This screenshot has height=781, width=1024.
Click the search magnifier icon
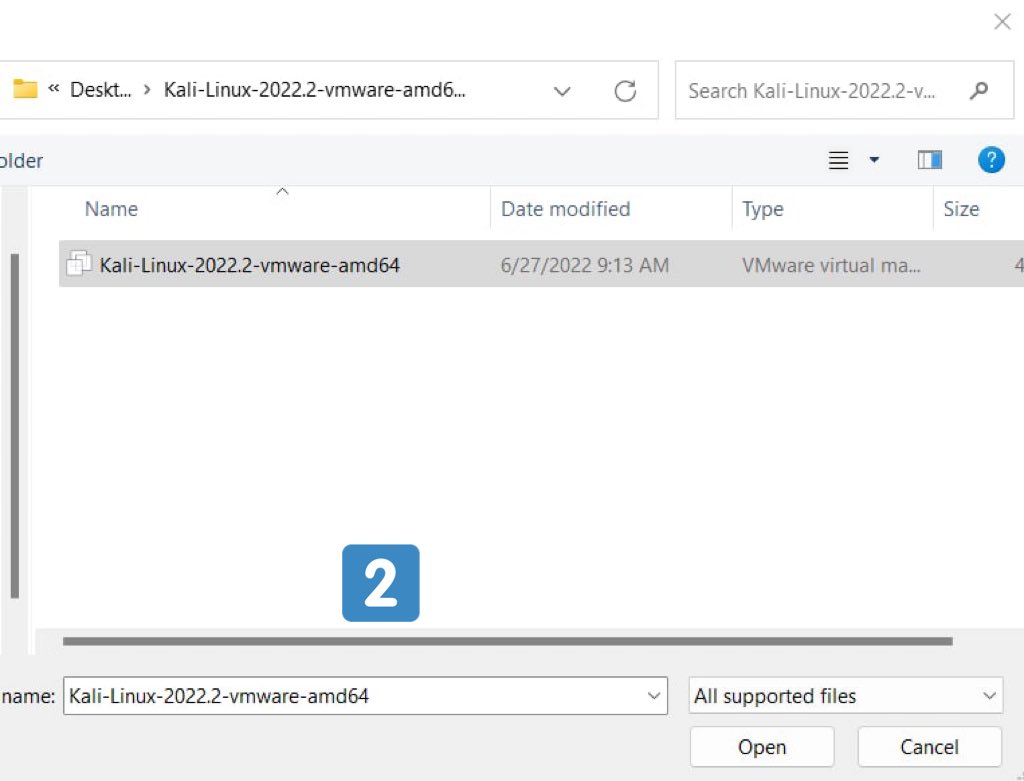pos(978,91)
